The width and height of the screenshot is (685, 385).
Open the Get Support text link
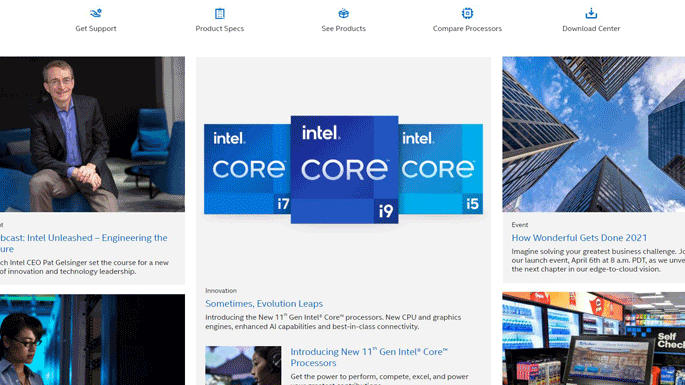[96, 28]
